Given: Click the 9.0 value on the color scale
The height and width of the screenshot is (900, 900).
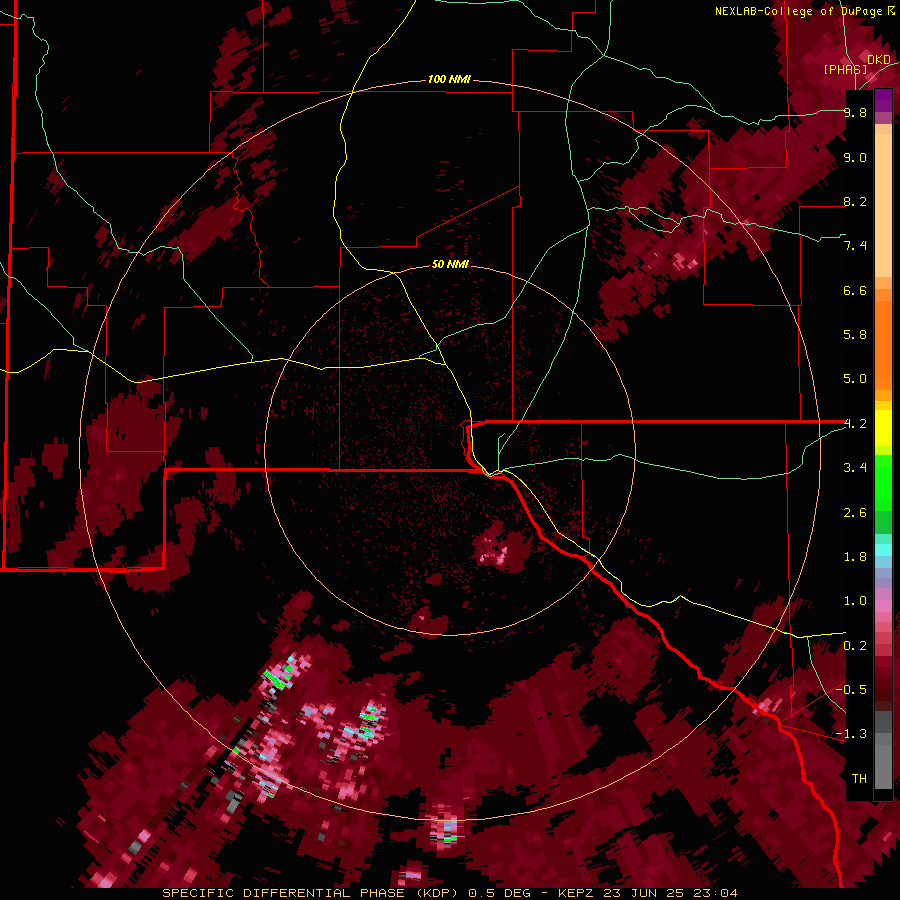Looking at the screenshot, I should click(855, 157).
